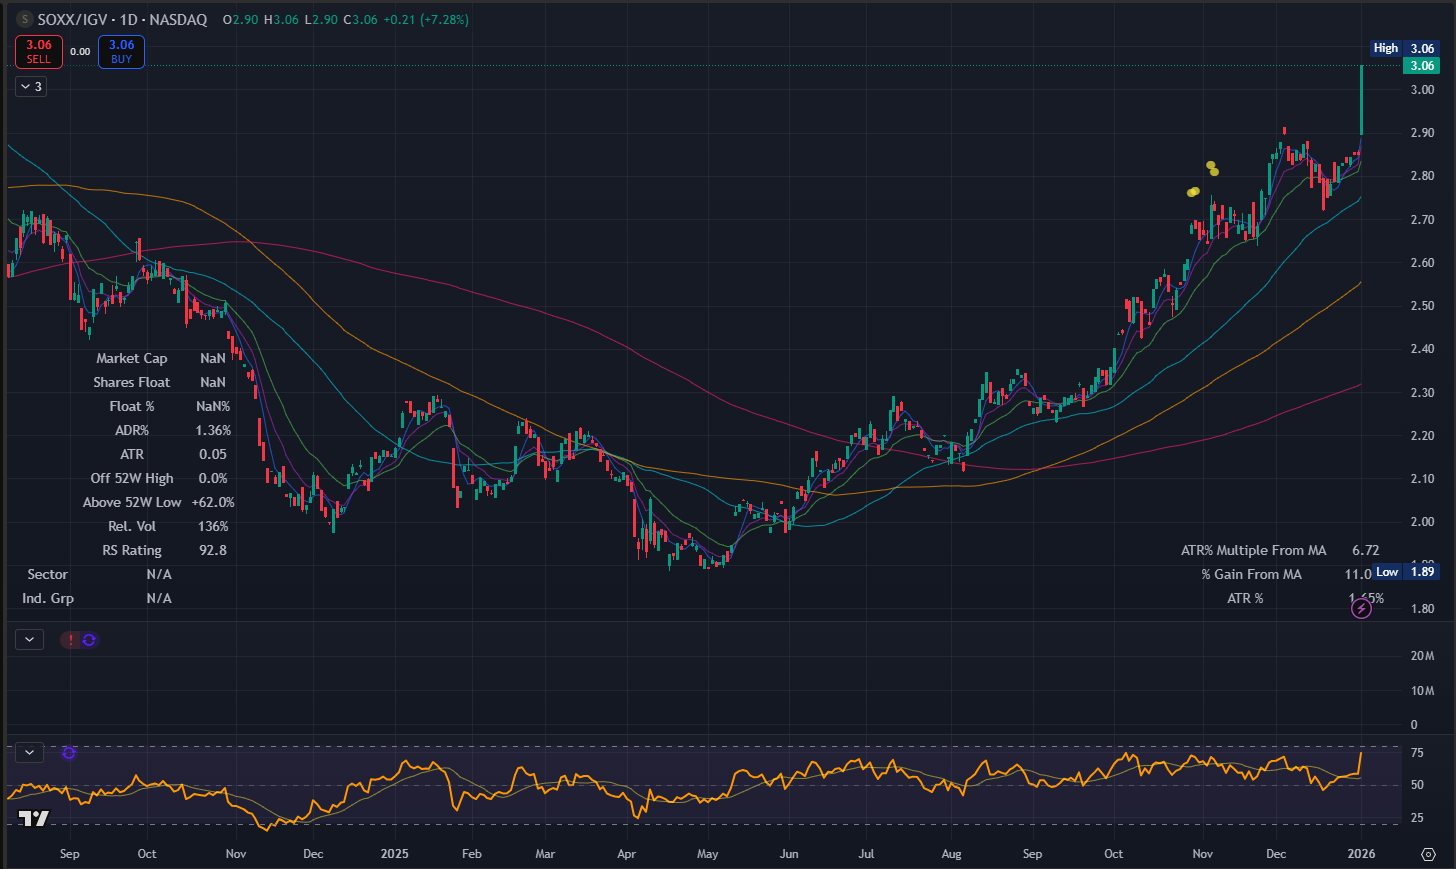Click the Low 1.89 price label

(1405, 572)
